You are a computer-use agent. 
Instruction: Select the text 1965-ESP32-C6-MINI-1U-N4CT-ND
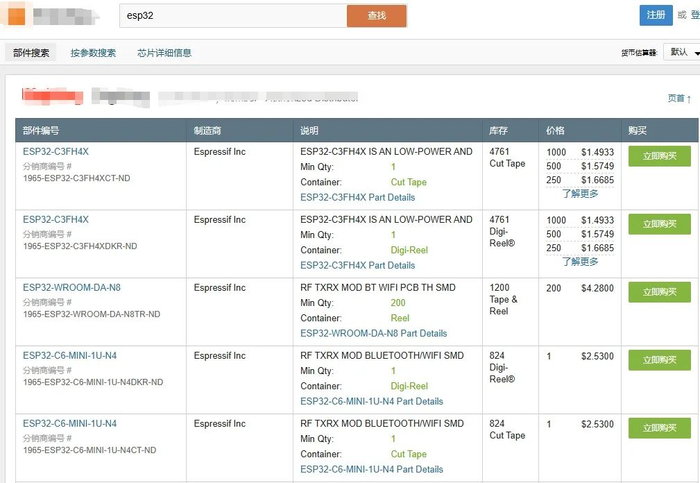pos(90,450)
